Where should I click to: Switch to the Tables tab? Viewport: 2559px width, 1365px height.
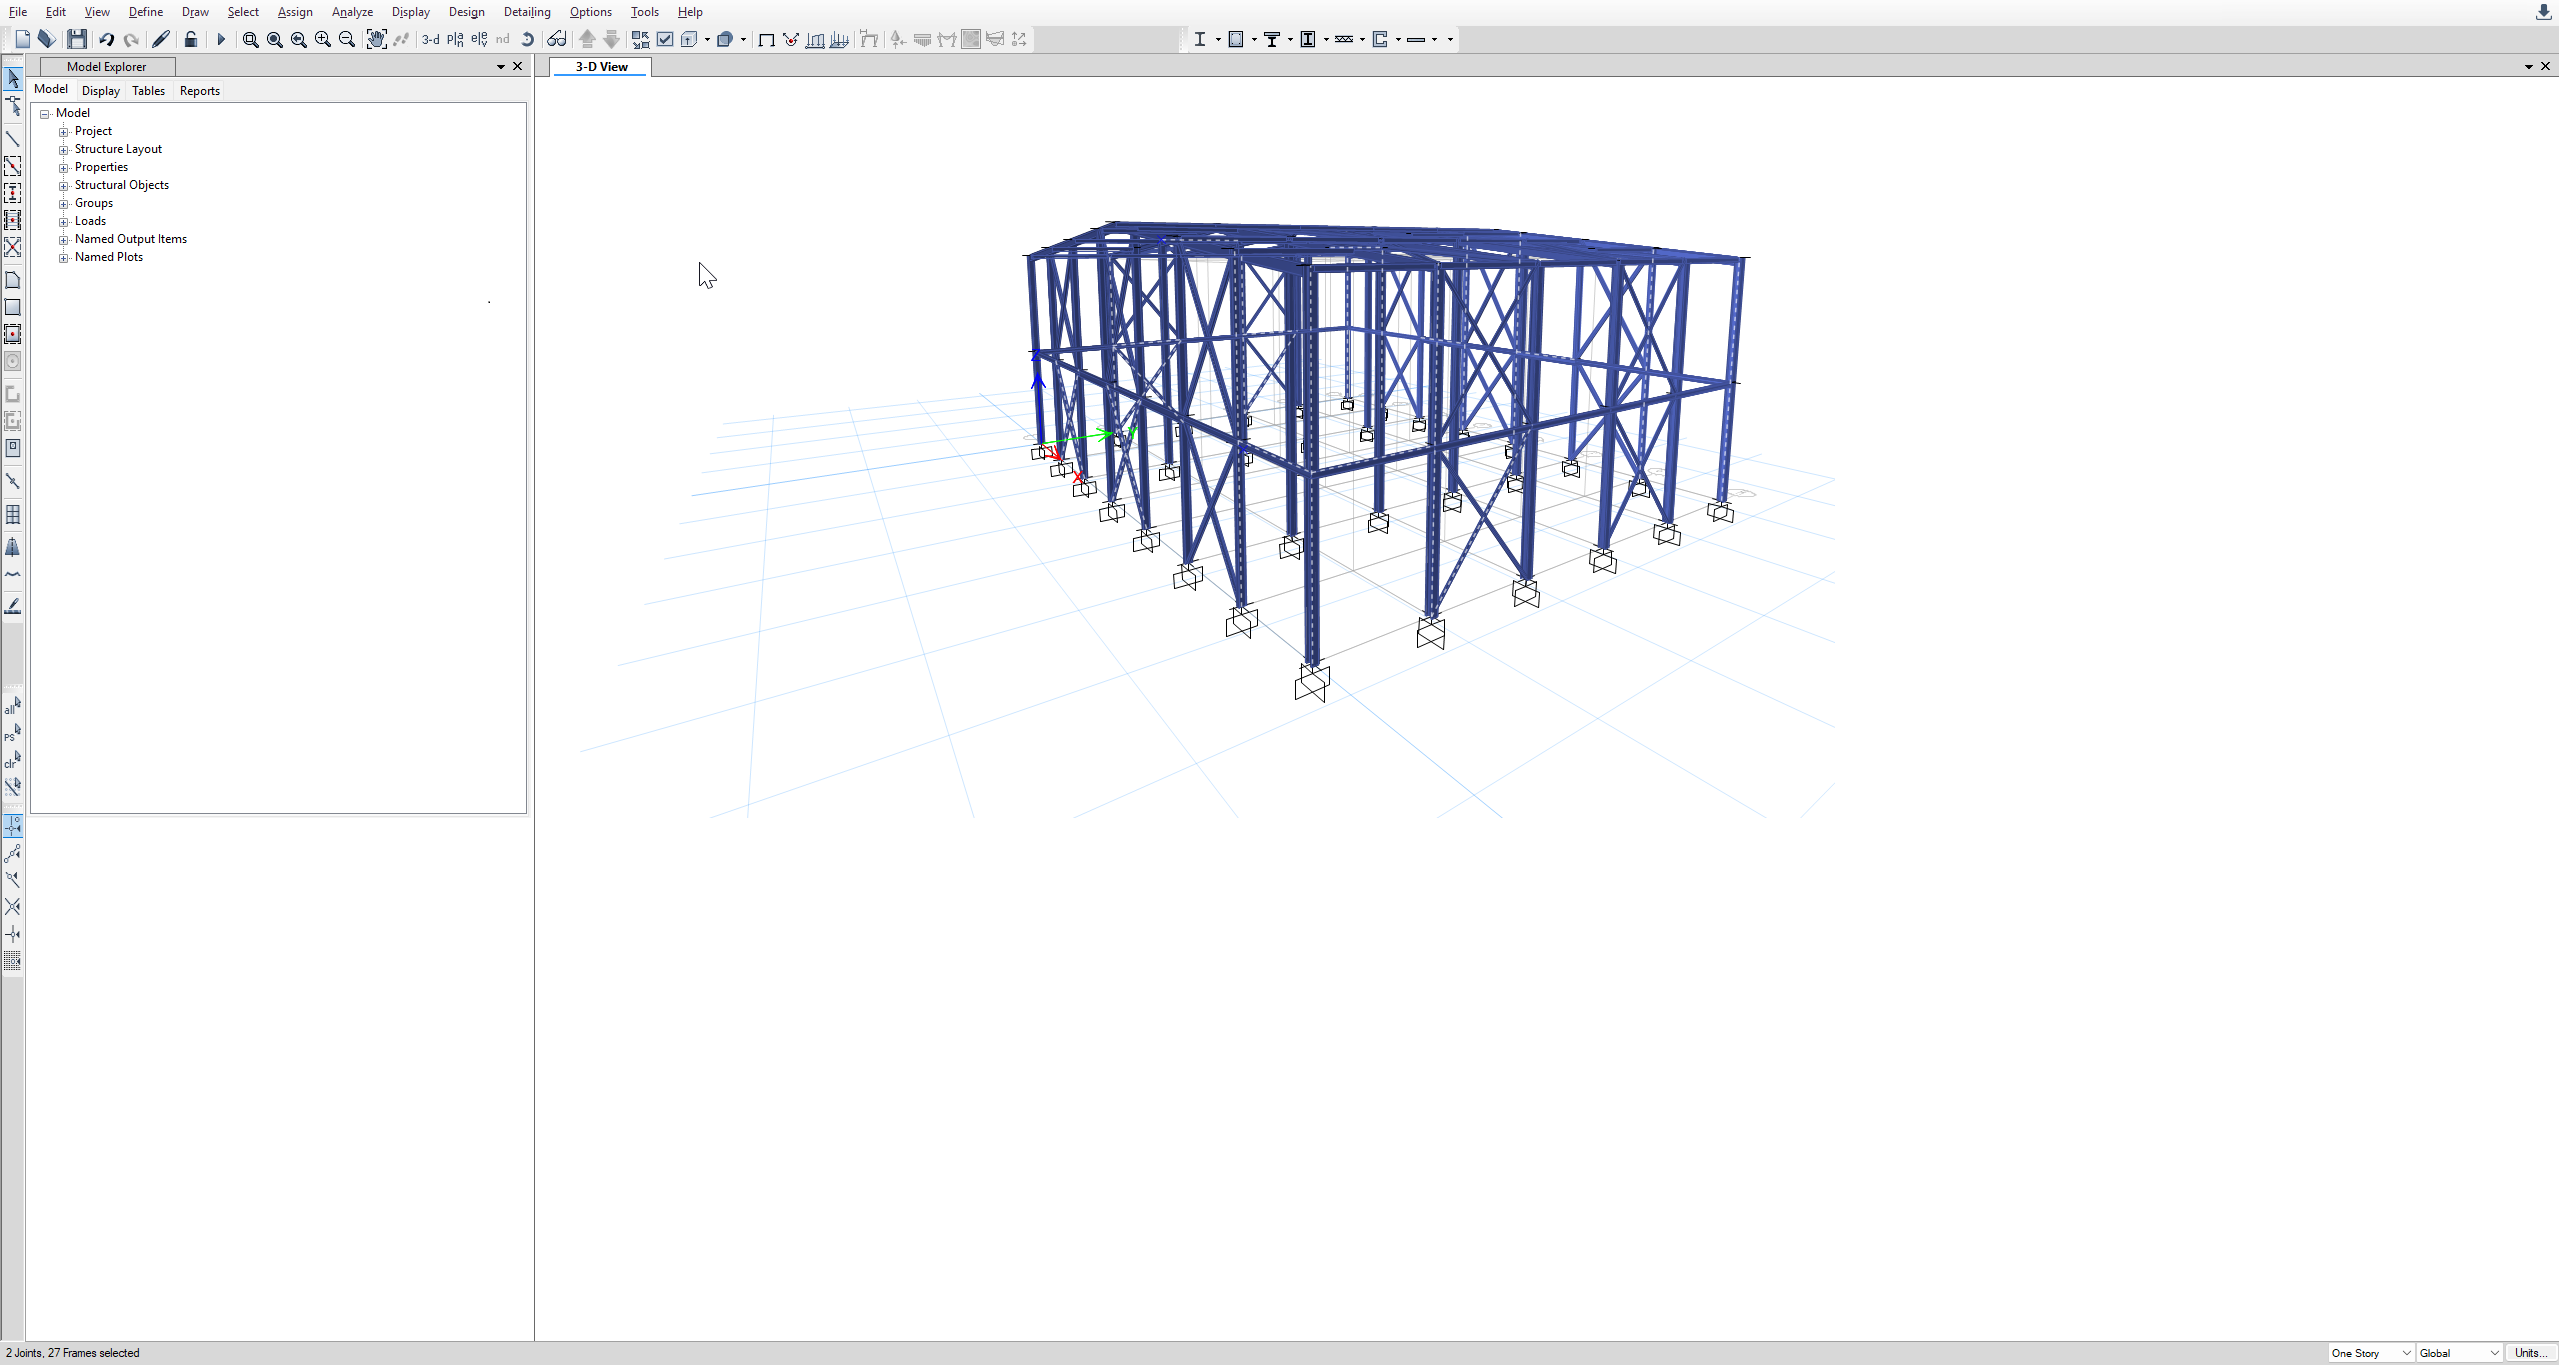[x=148, y=90]
